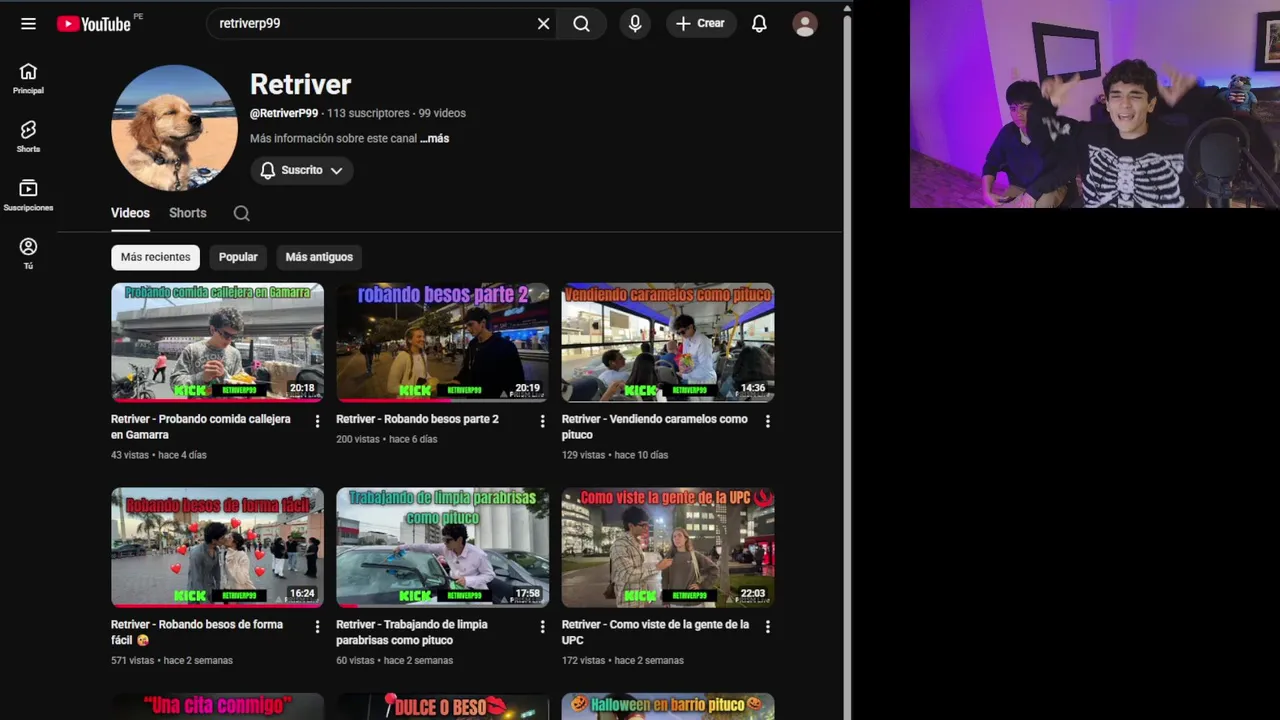Image resolution: width=1280 pixels, height=720 pixels.
Task: Click title Probando comida callejera en Gamarra
Action: pyautogui.click(x=201, y=427)
